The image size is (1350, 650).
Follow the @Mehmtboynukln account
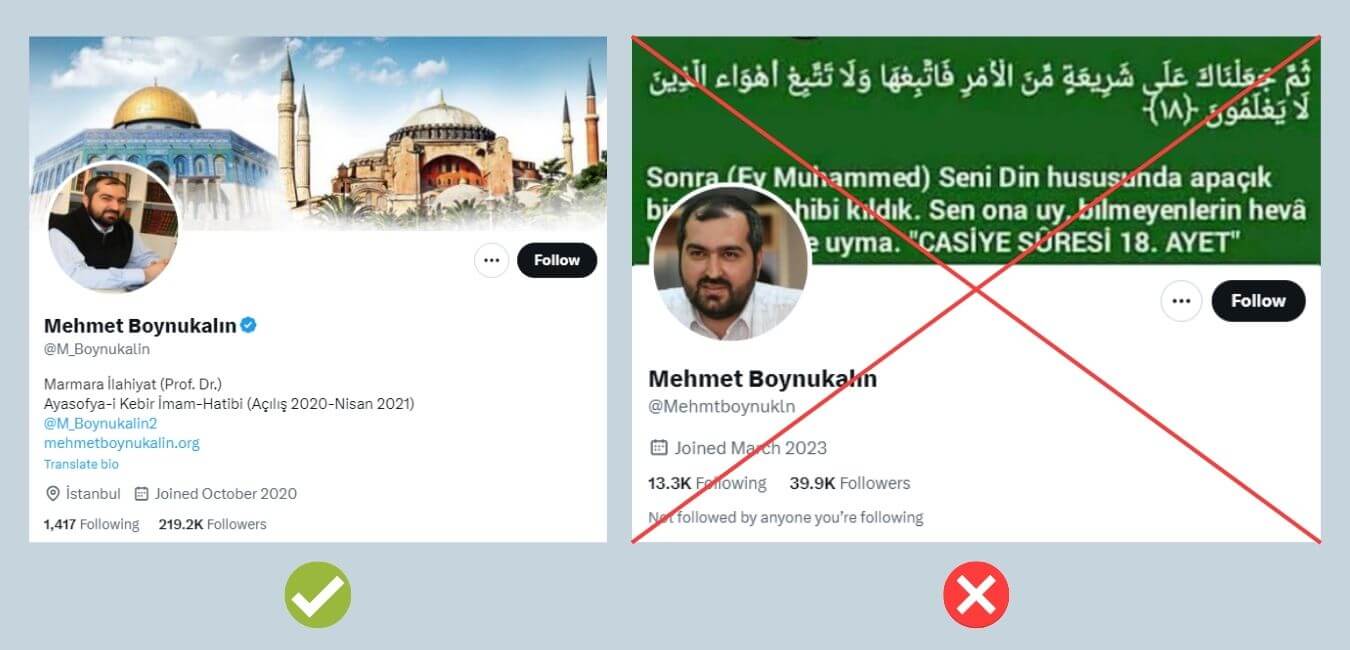[x=1258, y=301]
